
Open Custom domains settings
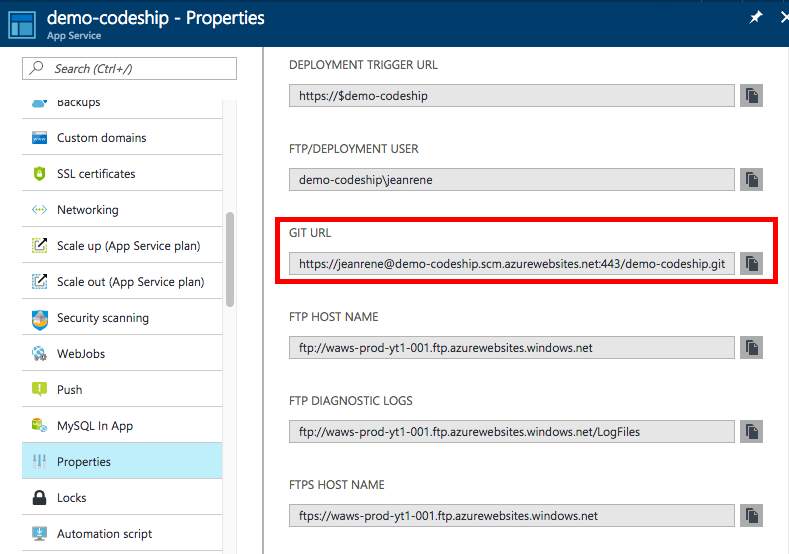[122, 137]
